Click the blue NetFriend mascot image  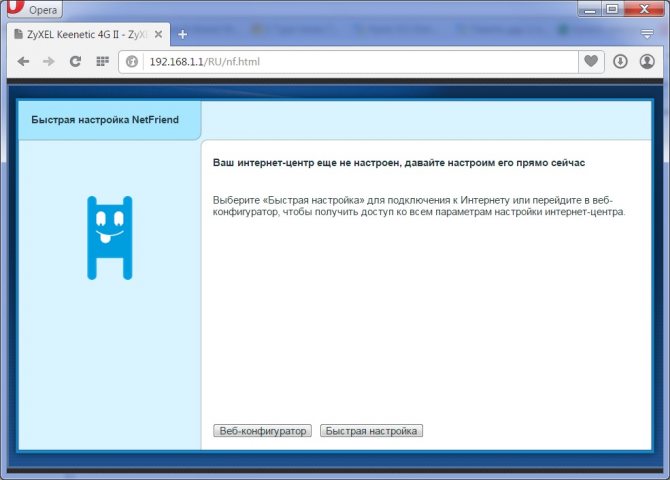110,238
